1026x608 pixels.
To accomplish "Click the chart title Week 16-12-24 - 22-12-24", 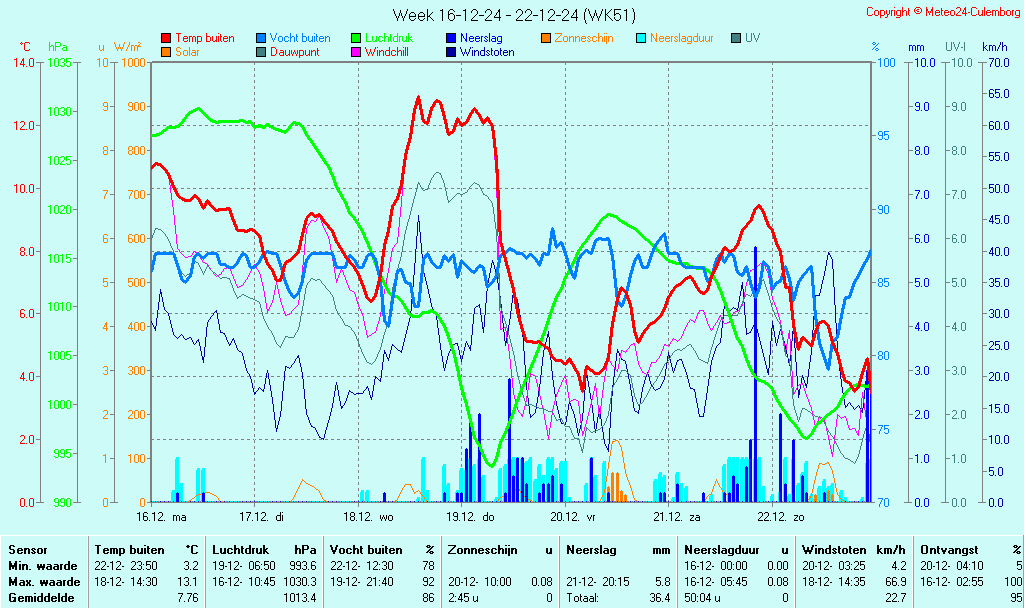I will (513, 14).
